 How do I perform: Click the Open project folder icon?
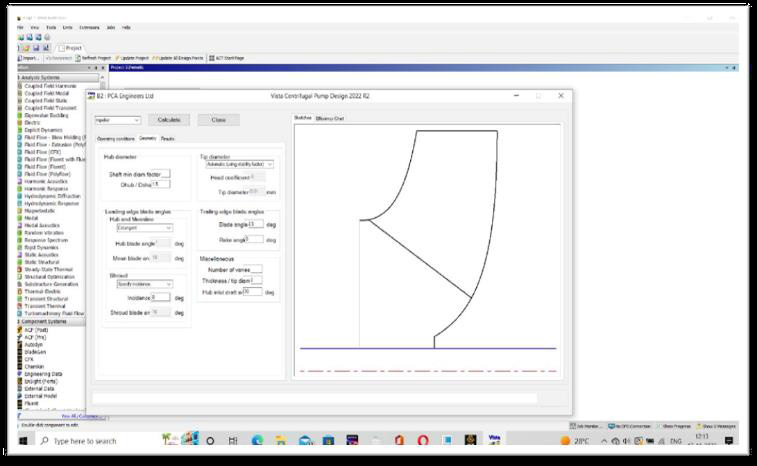point(27,48)
